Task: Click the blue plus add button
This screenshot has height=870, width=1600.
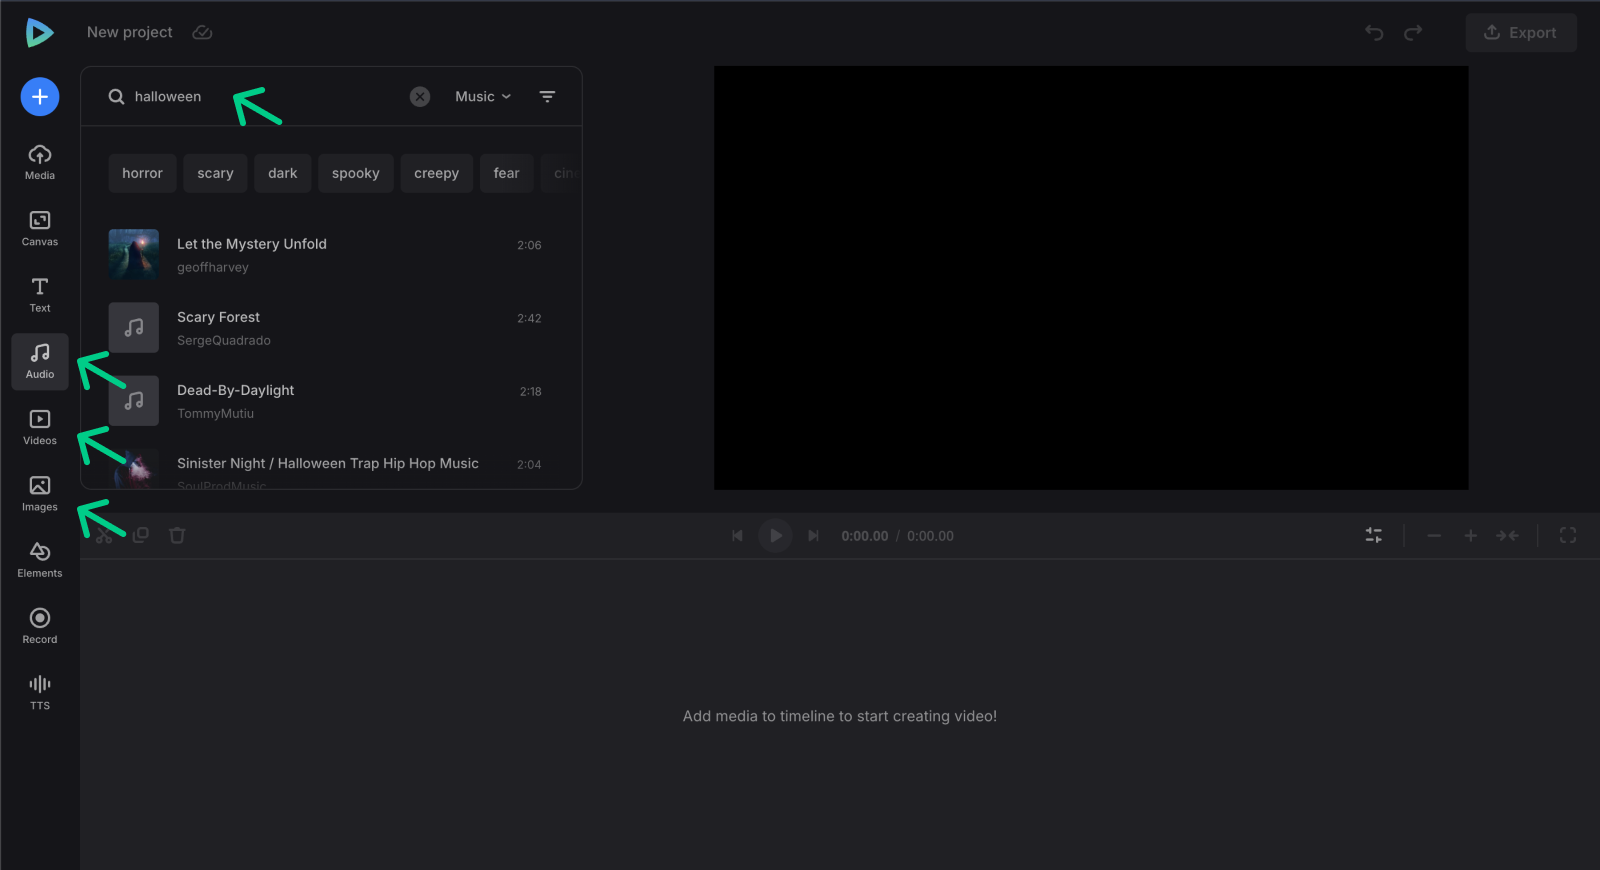Action: click(40, 97)
